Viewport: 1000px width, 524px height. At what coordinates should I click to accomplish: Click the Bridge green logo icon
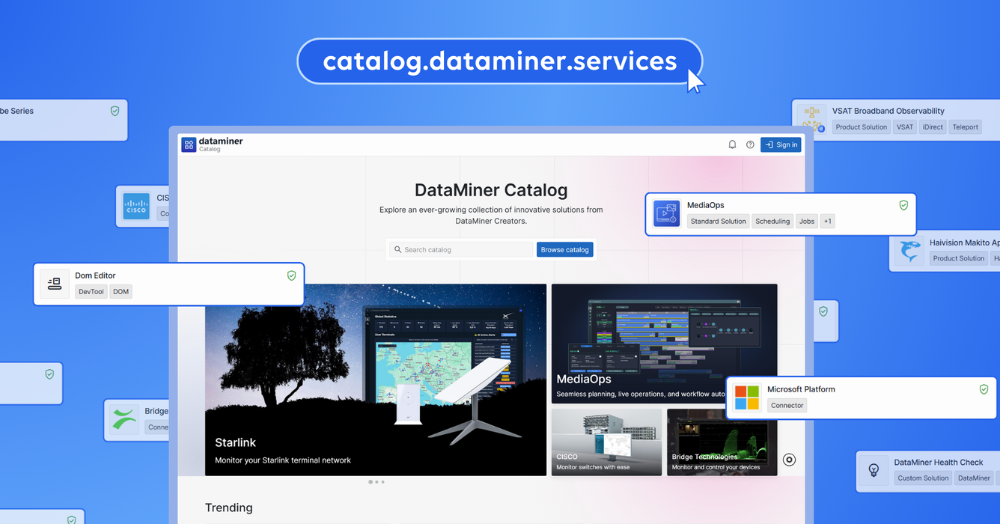[124, 419]
